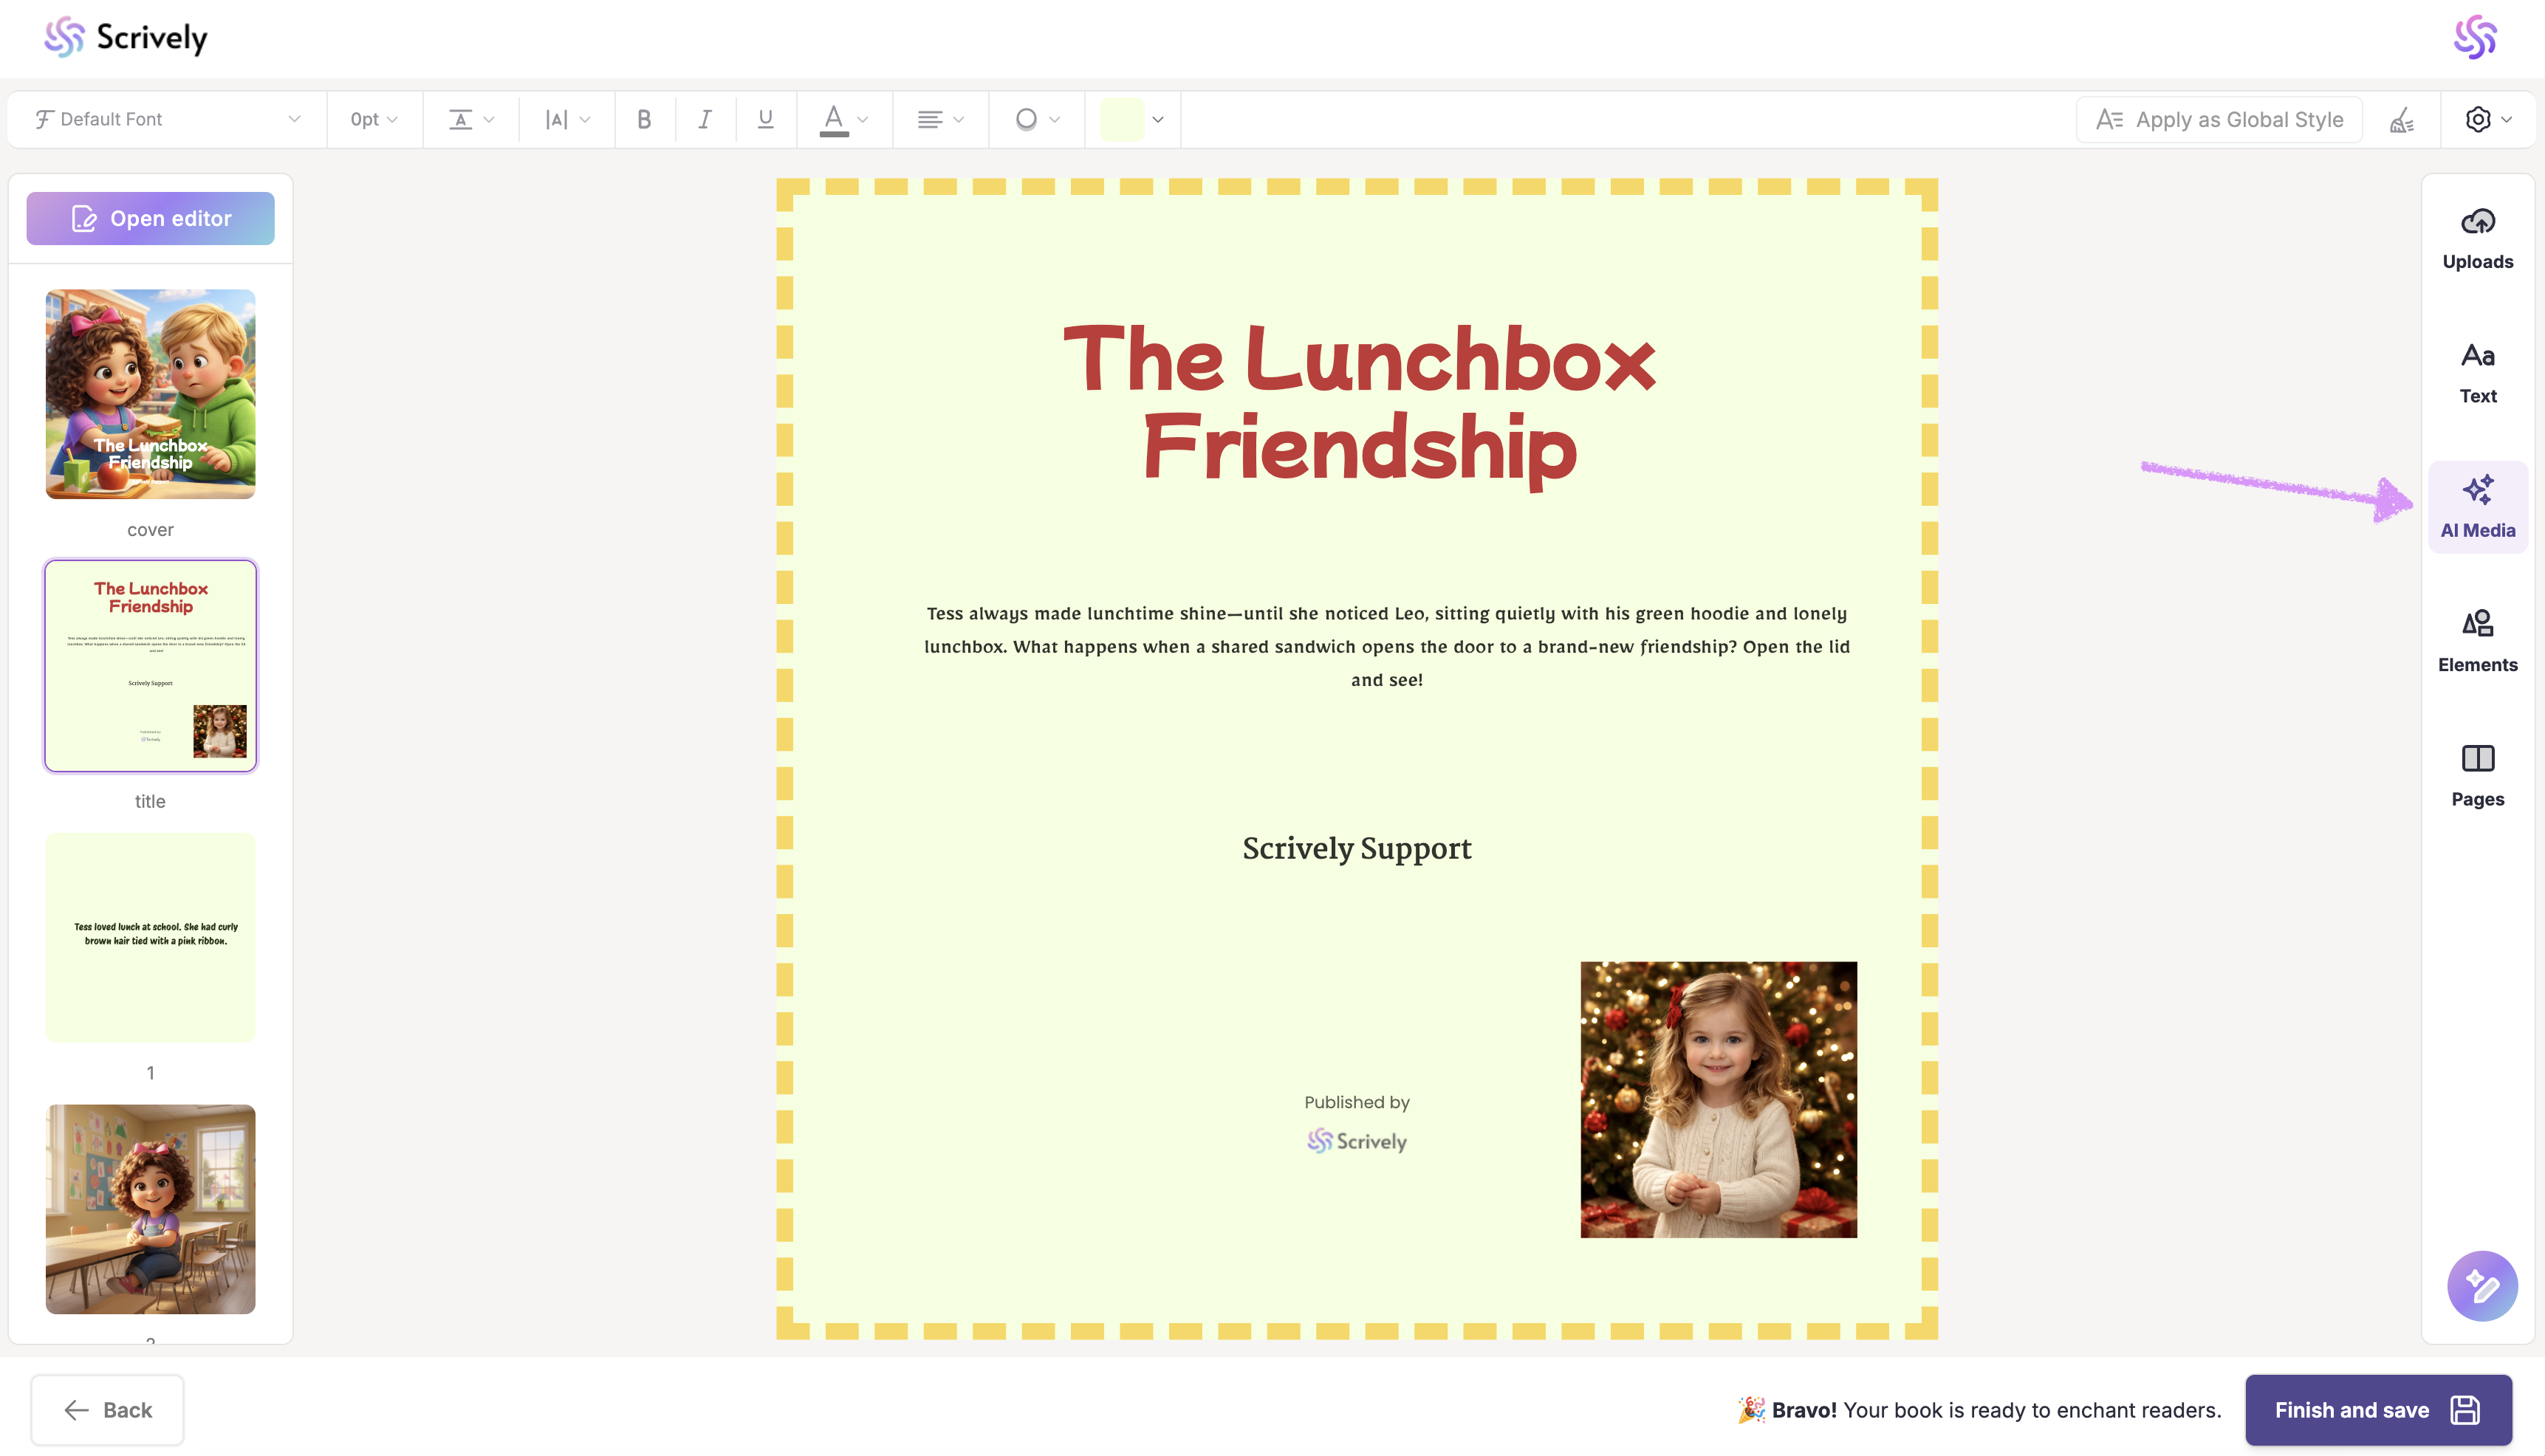This screenshot has height=1456, width=2545.
Task: Toggle bold formatting
Action: 644,120
